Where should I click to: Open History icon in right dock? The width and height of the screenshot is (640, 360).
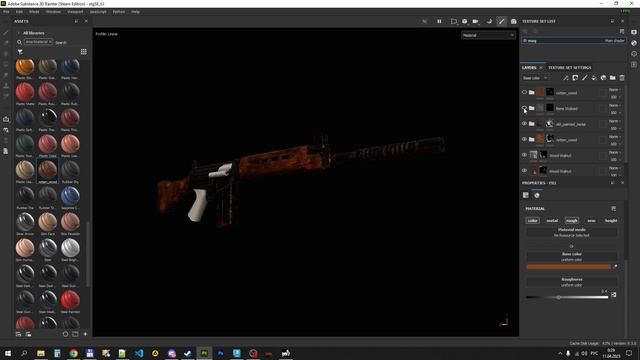pos(634,54)
